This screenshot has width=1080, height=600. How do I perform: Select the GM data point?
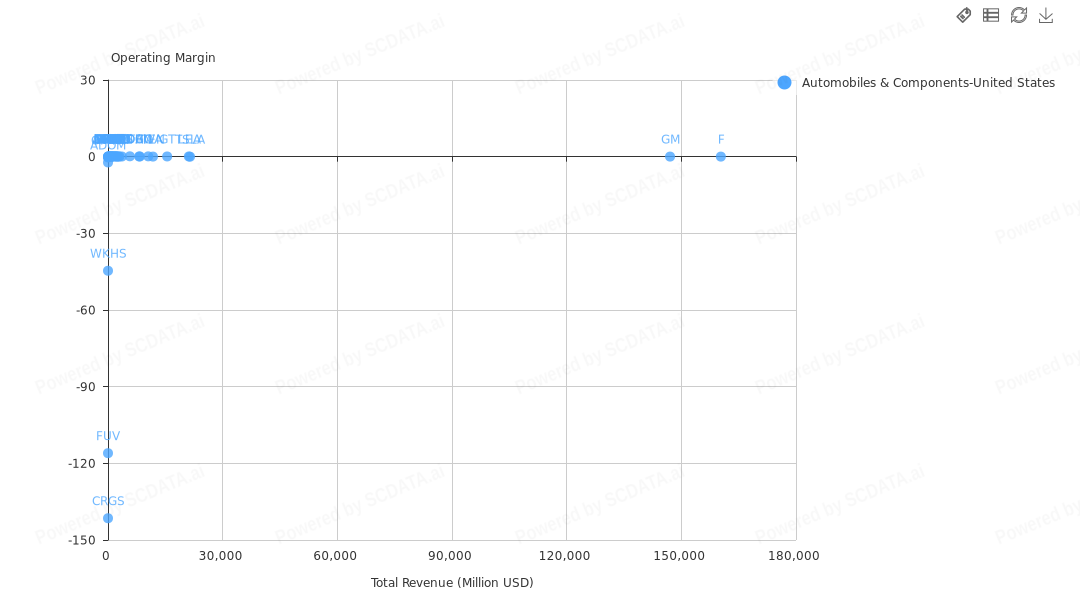tap(670, 156)
